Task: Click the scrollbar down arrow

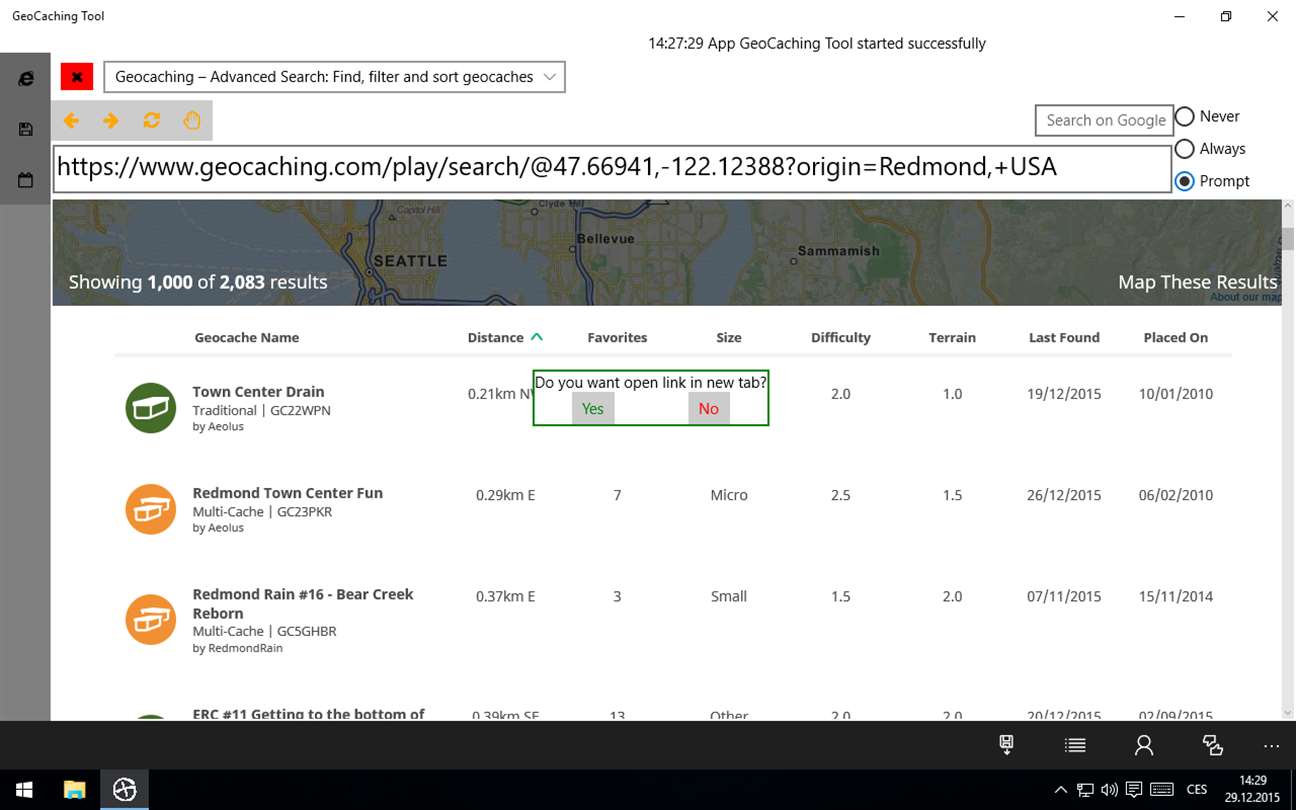Action: [x=1288, y=713]
